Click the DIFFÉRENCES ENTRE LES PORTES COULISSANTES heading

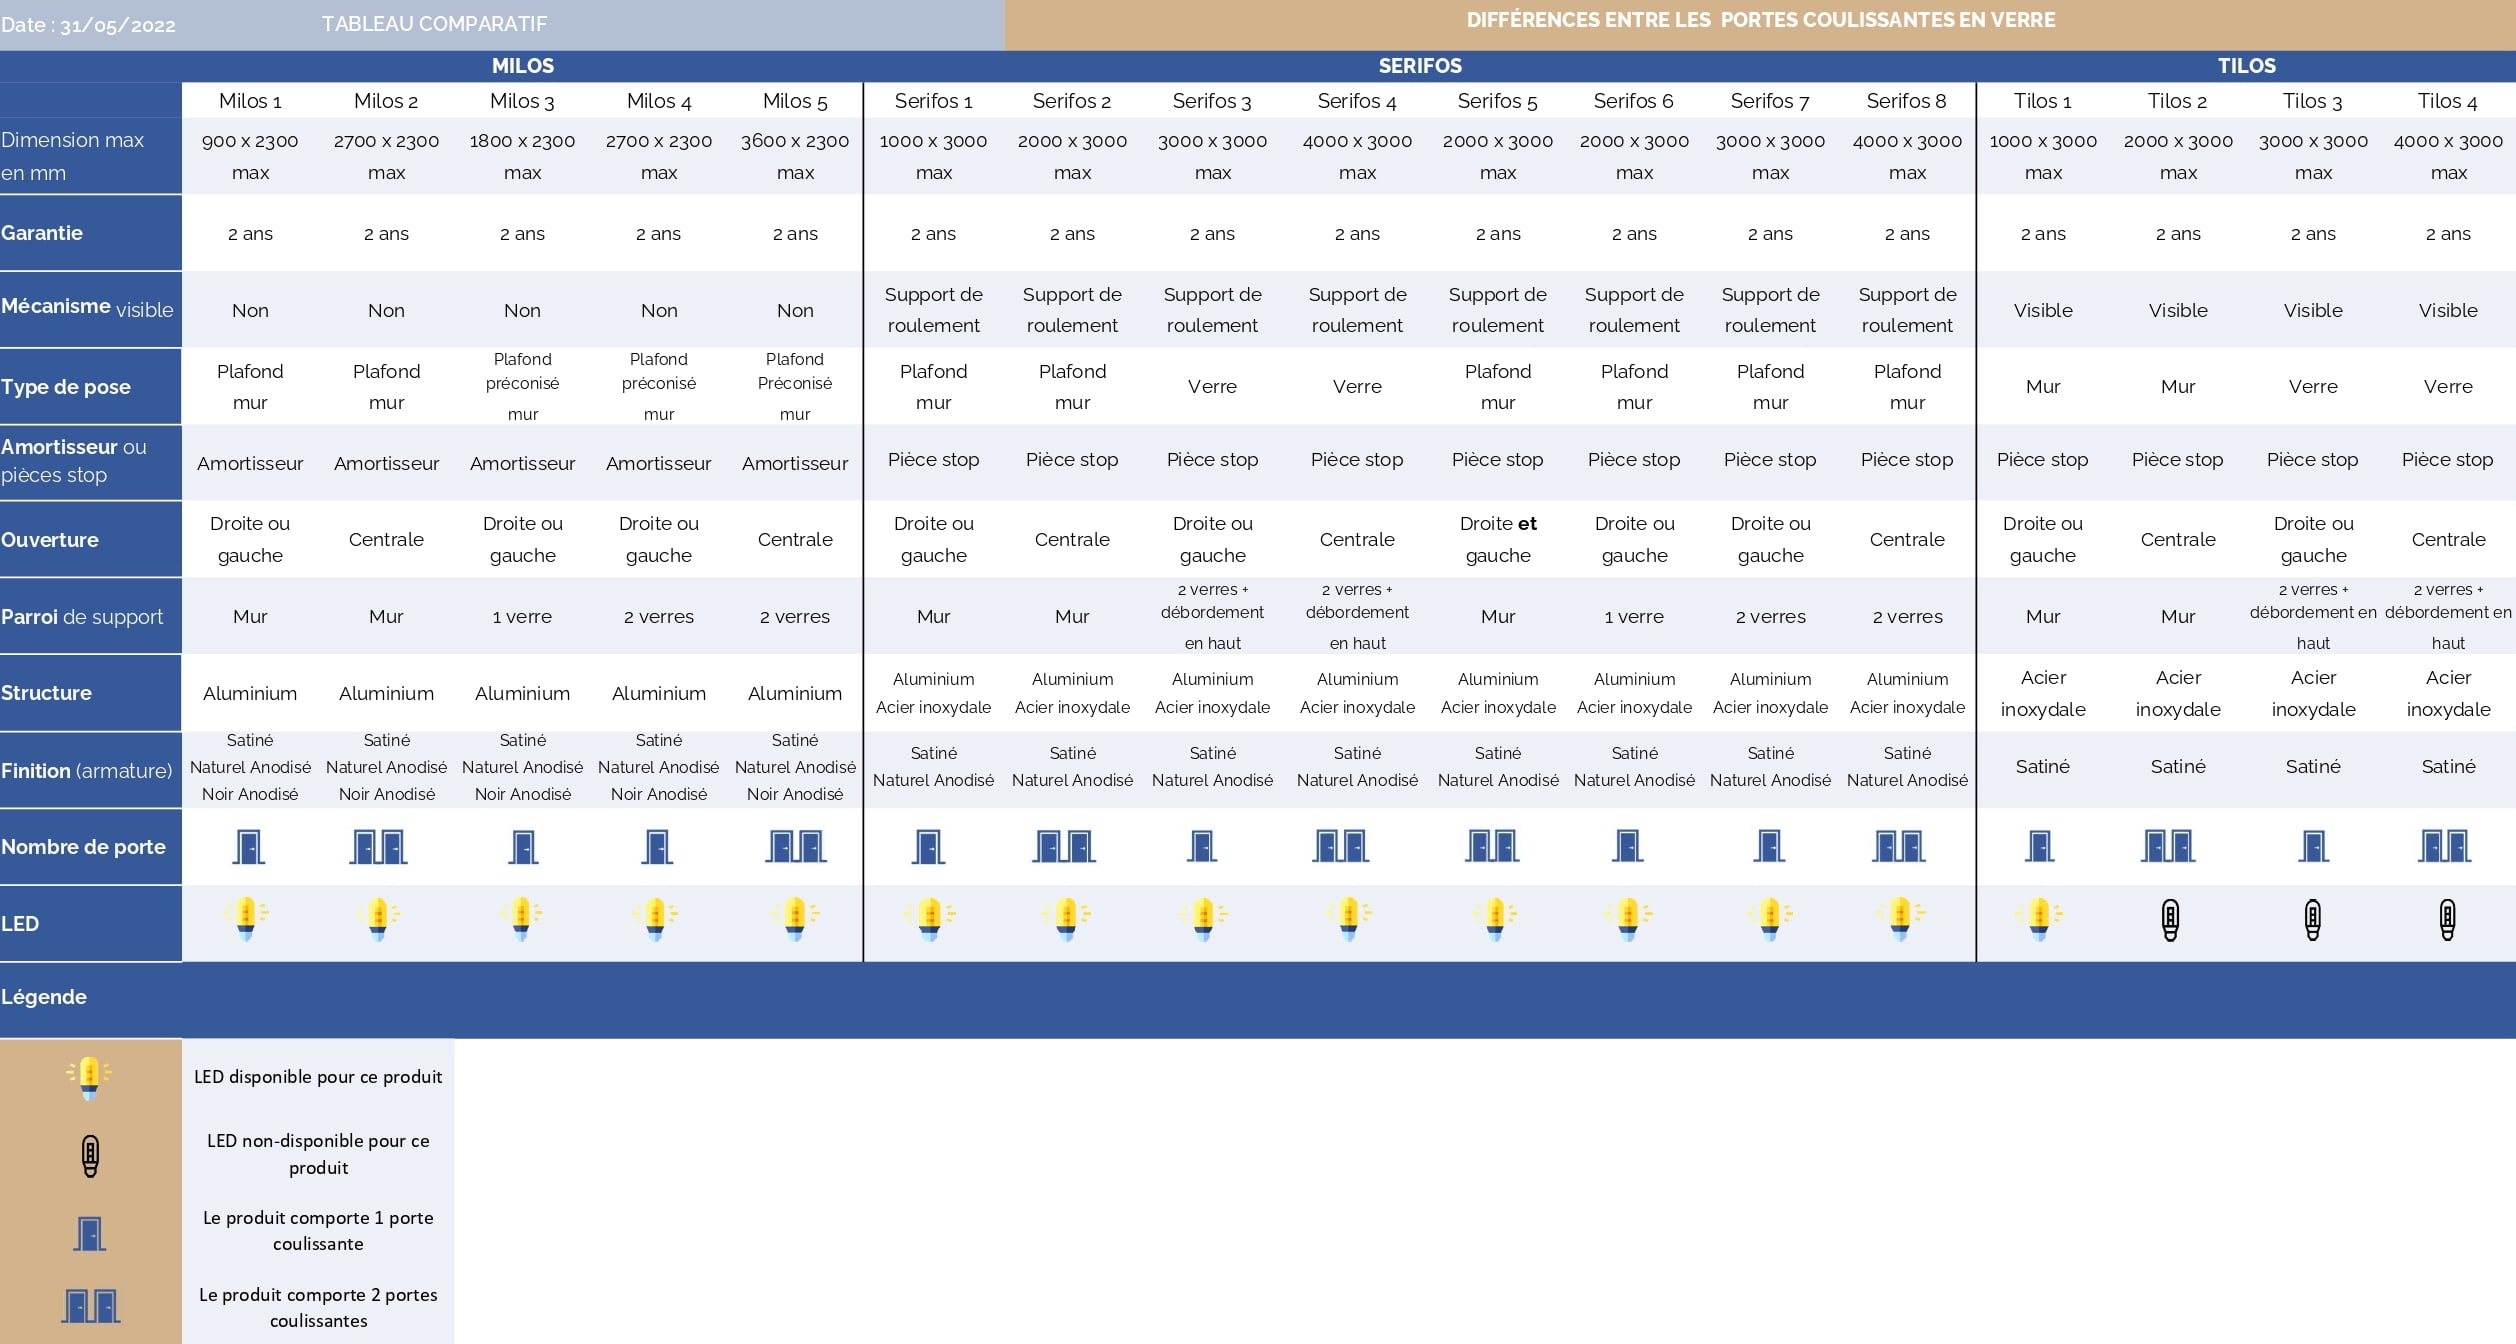[1761, 20]
